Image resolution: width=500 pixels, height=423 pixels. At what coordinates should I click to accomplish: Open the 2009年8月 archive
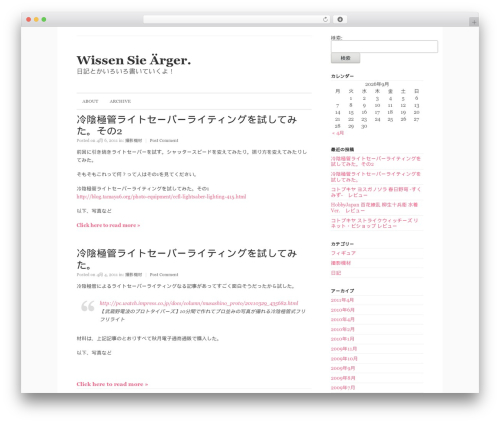click(343, 378)
